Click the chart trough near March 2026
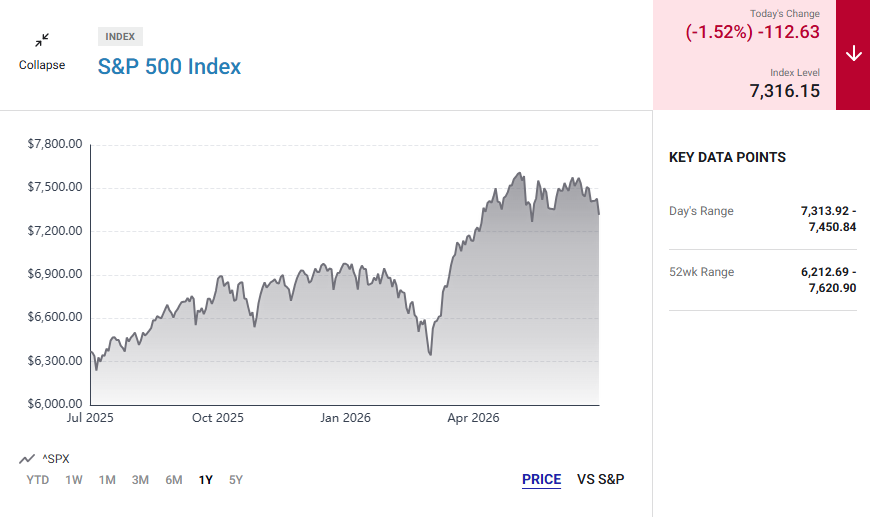 430,354
